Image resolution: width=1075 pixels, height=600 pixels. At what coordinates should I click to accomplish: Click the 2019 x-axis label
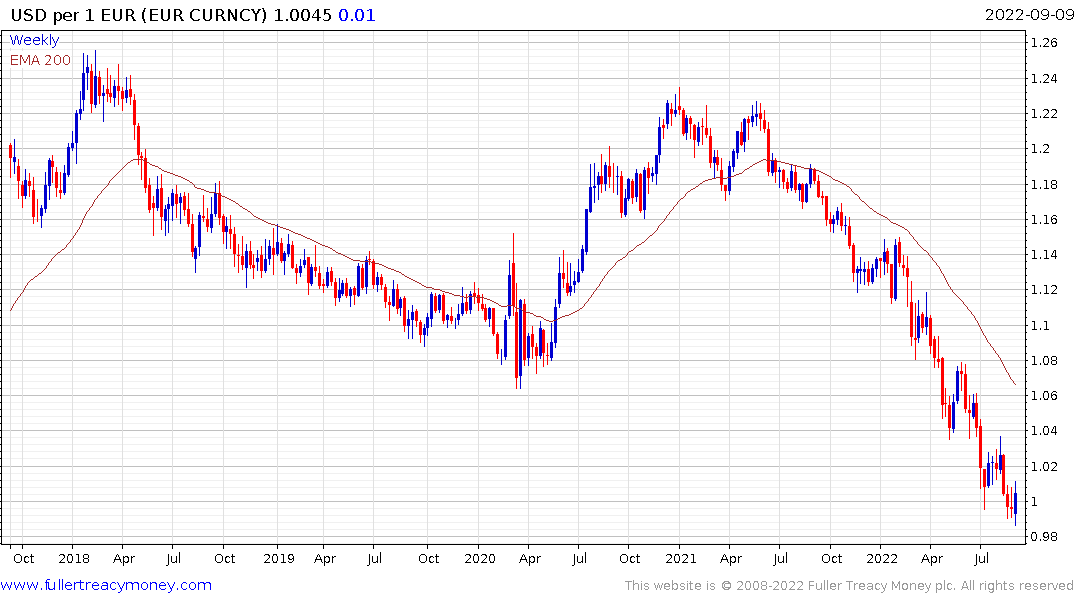(278, 558)
